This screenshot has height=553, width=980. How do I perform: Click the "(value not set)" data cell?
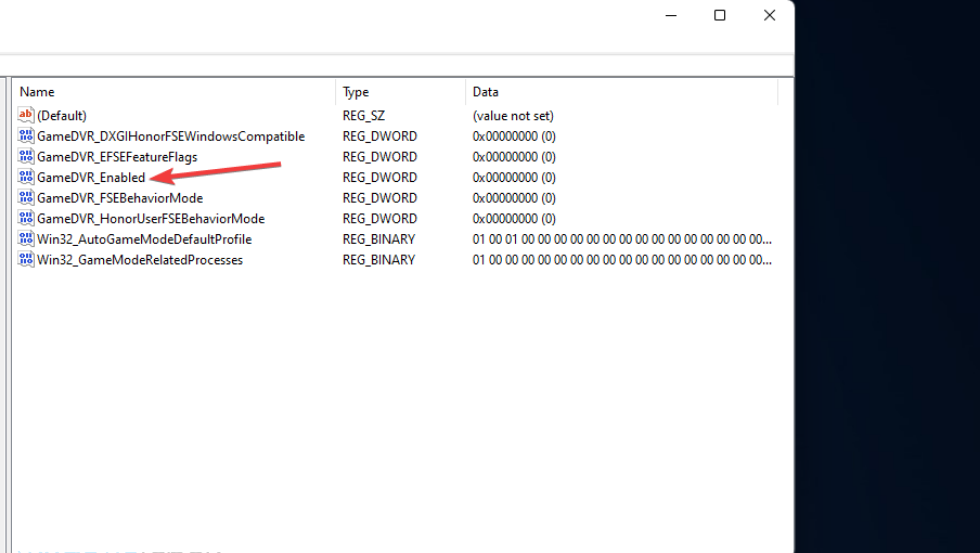513,116
